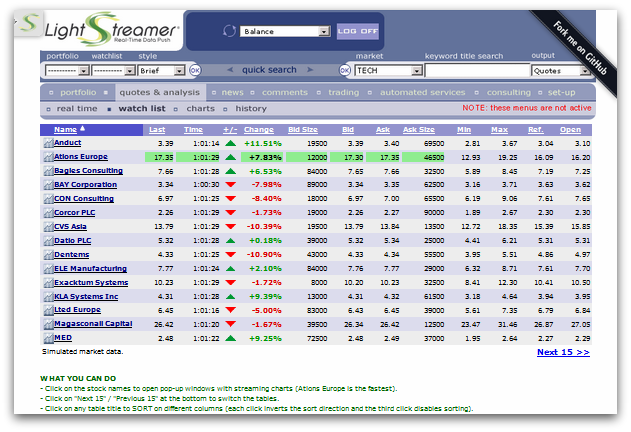Click the sort arrow next to Name header

click(x=82, y=128)
